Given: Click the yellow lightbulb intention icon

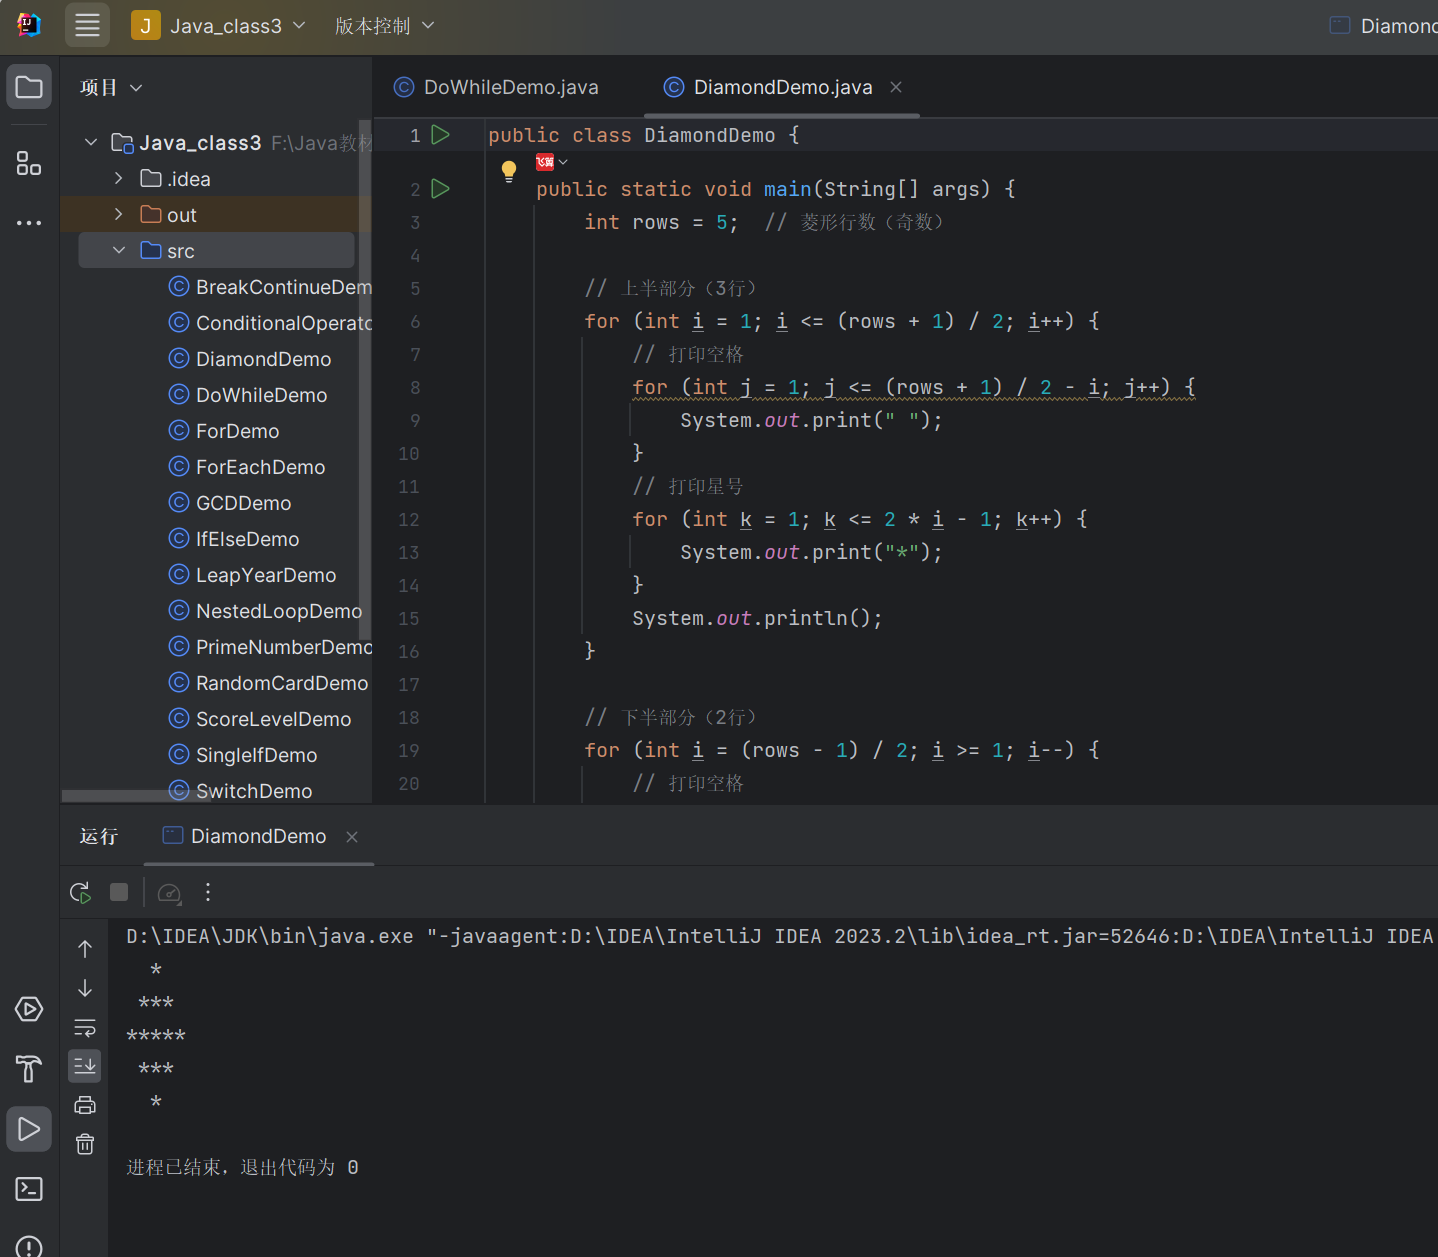Looking at the screenshot, I should 509,170.
